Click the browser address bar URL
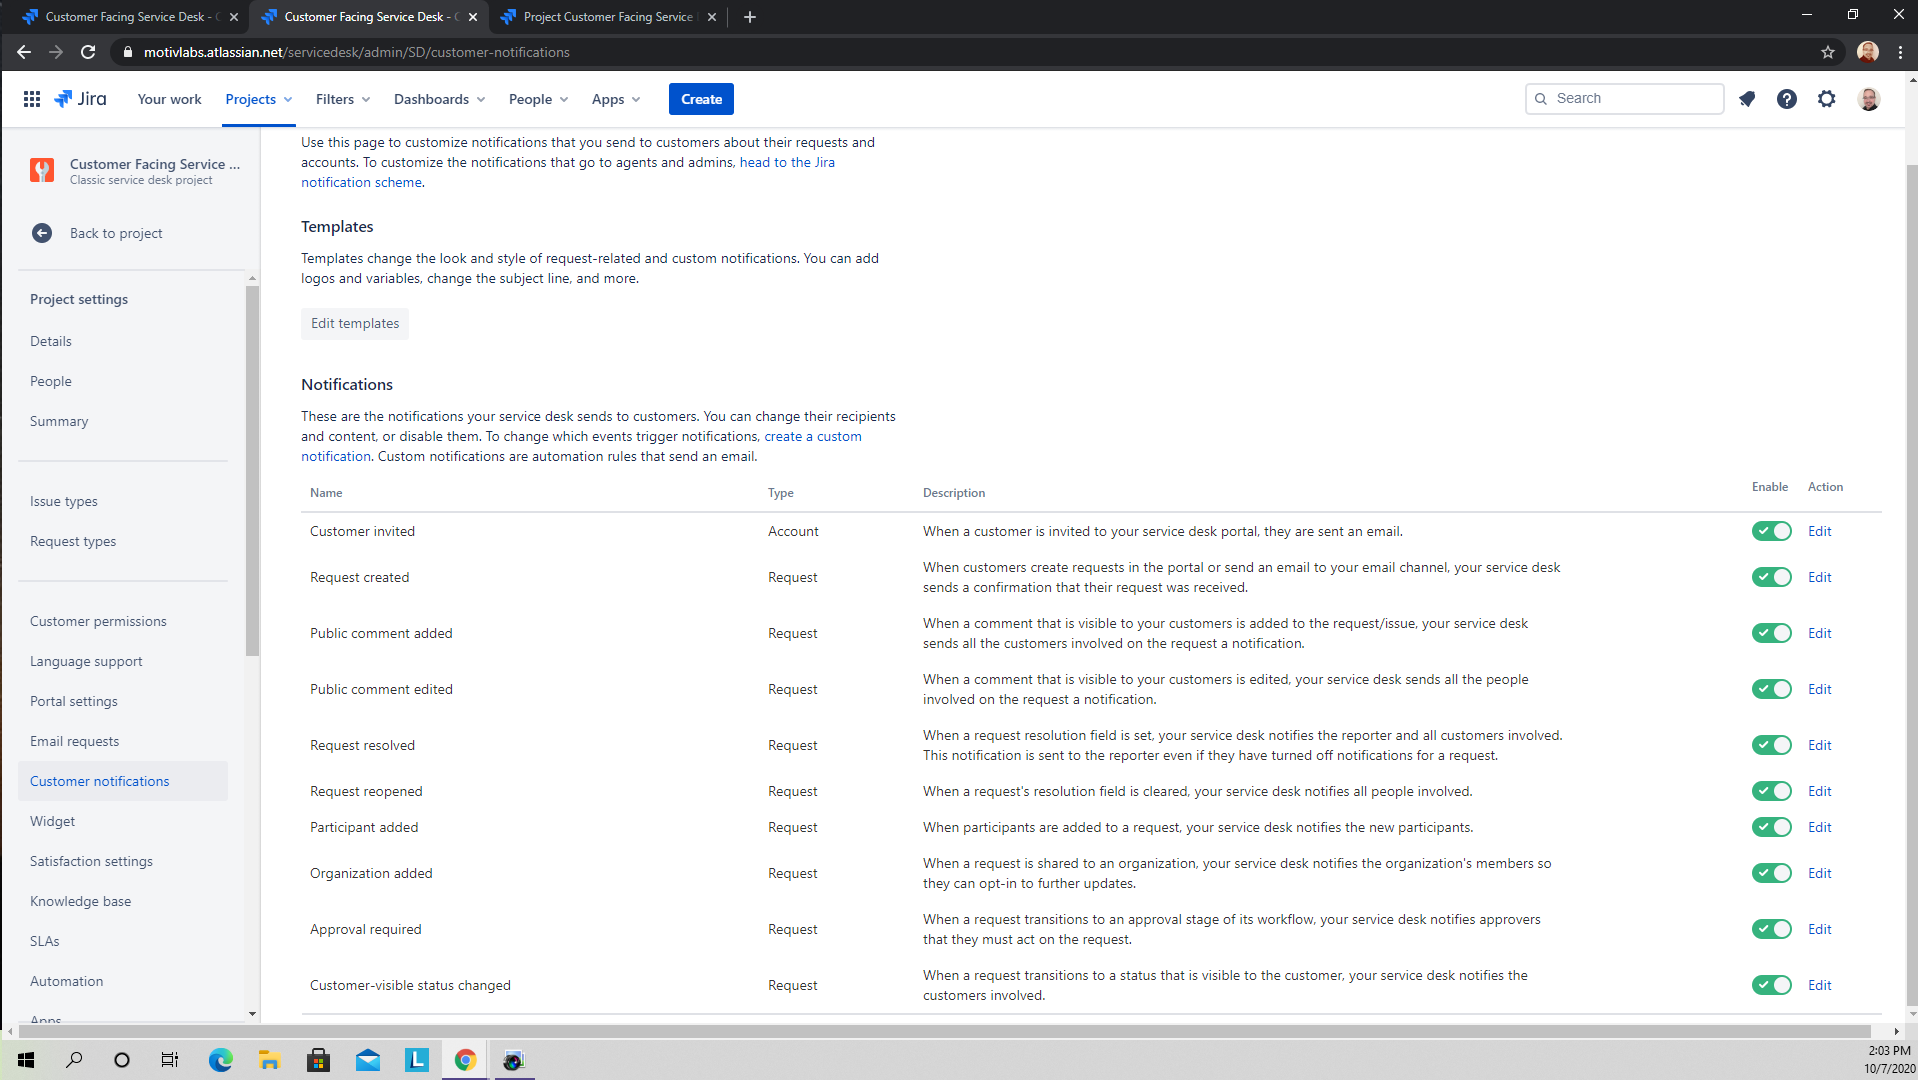 coord(357,52)
